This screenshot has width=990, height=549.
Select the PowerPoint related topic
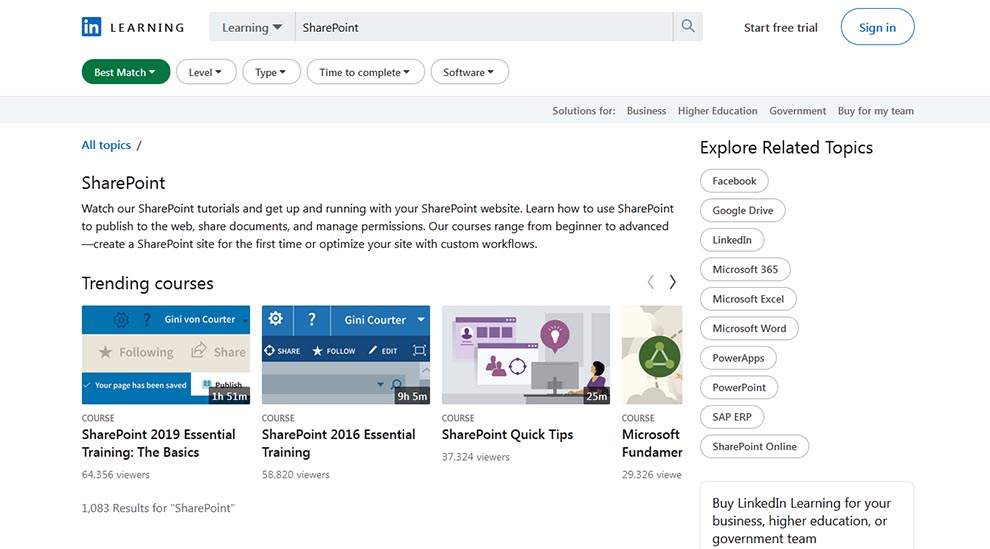(739, 387)
